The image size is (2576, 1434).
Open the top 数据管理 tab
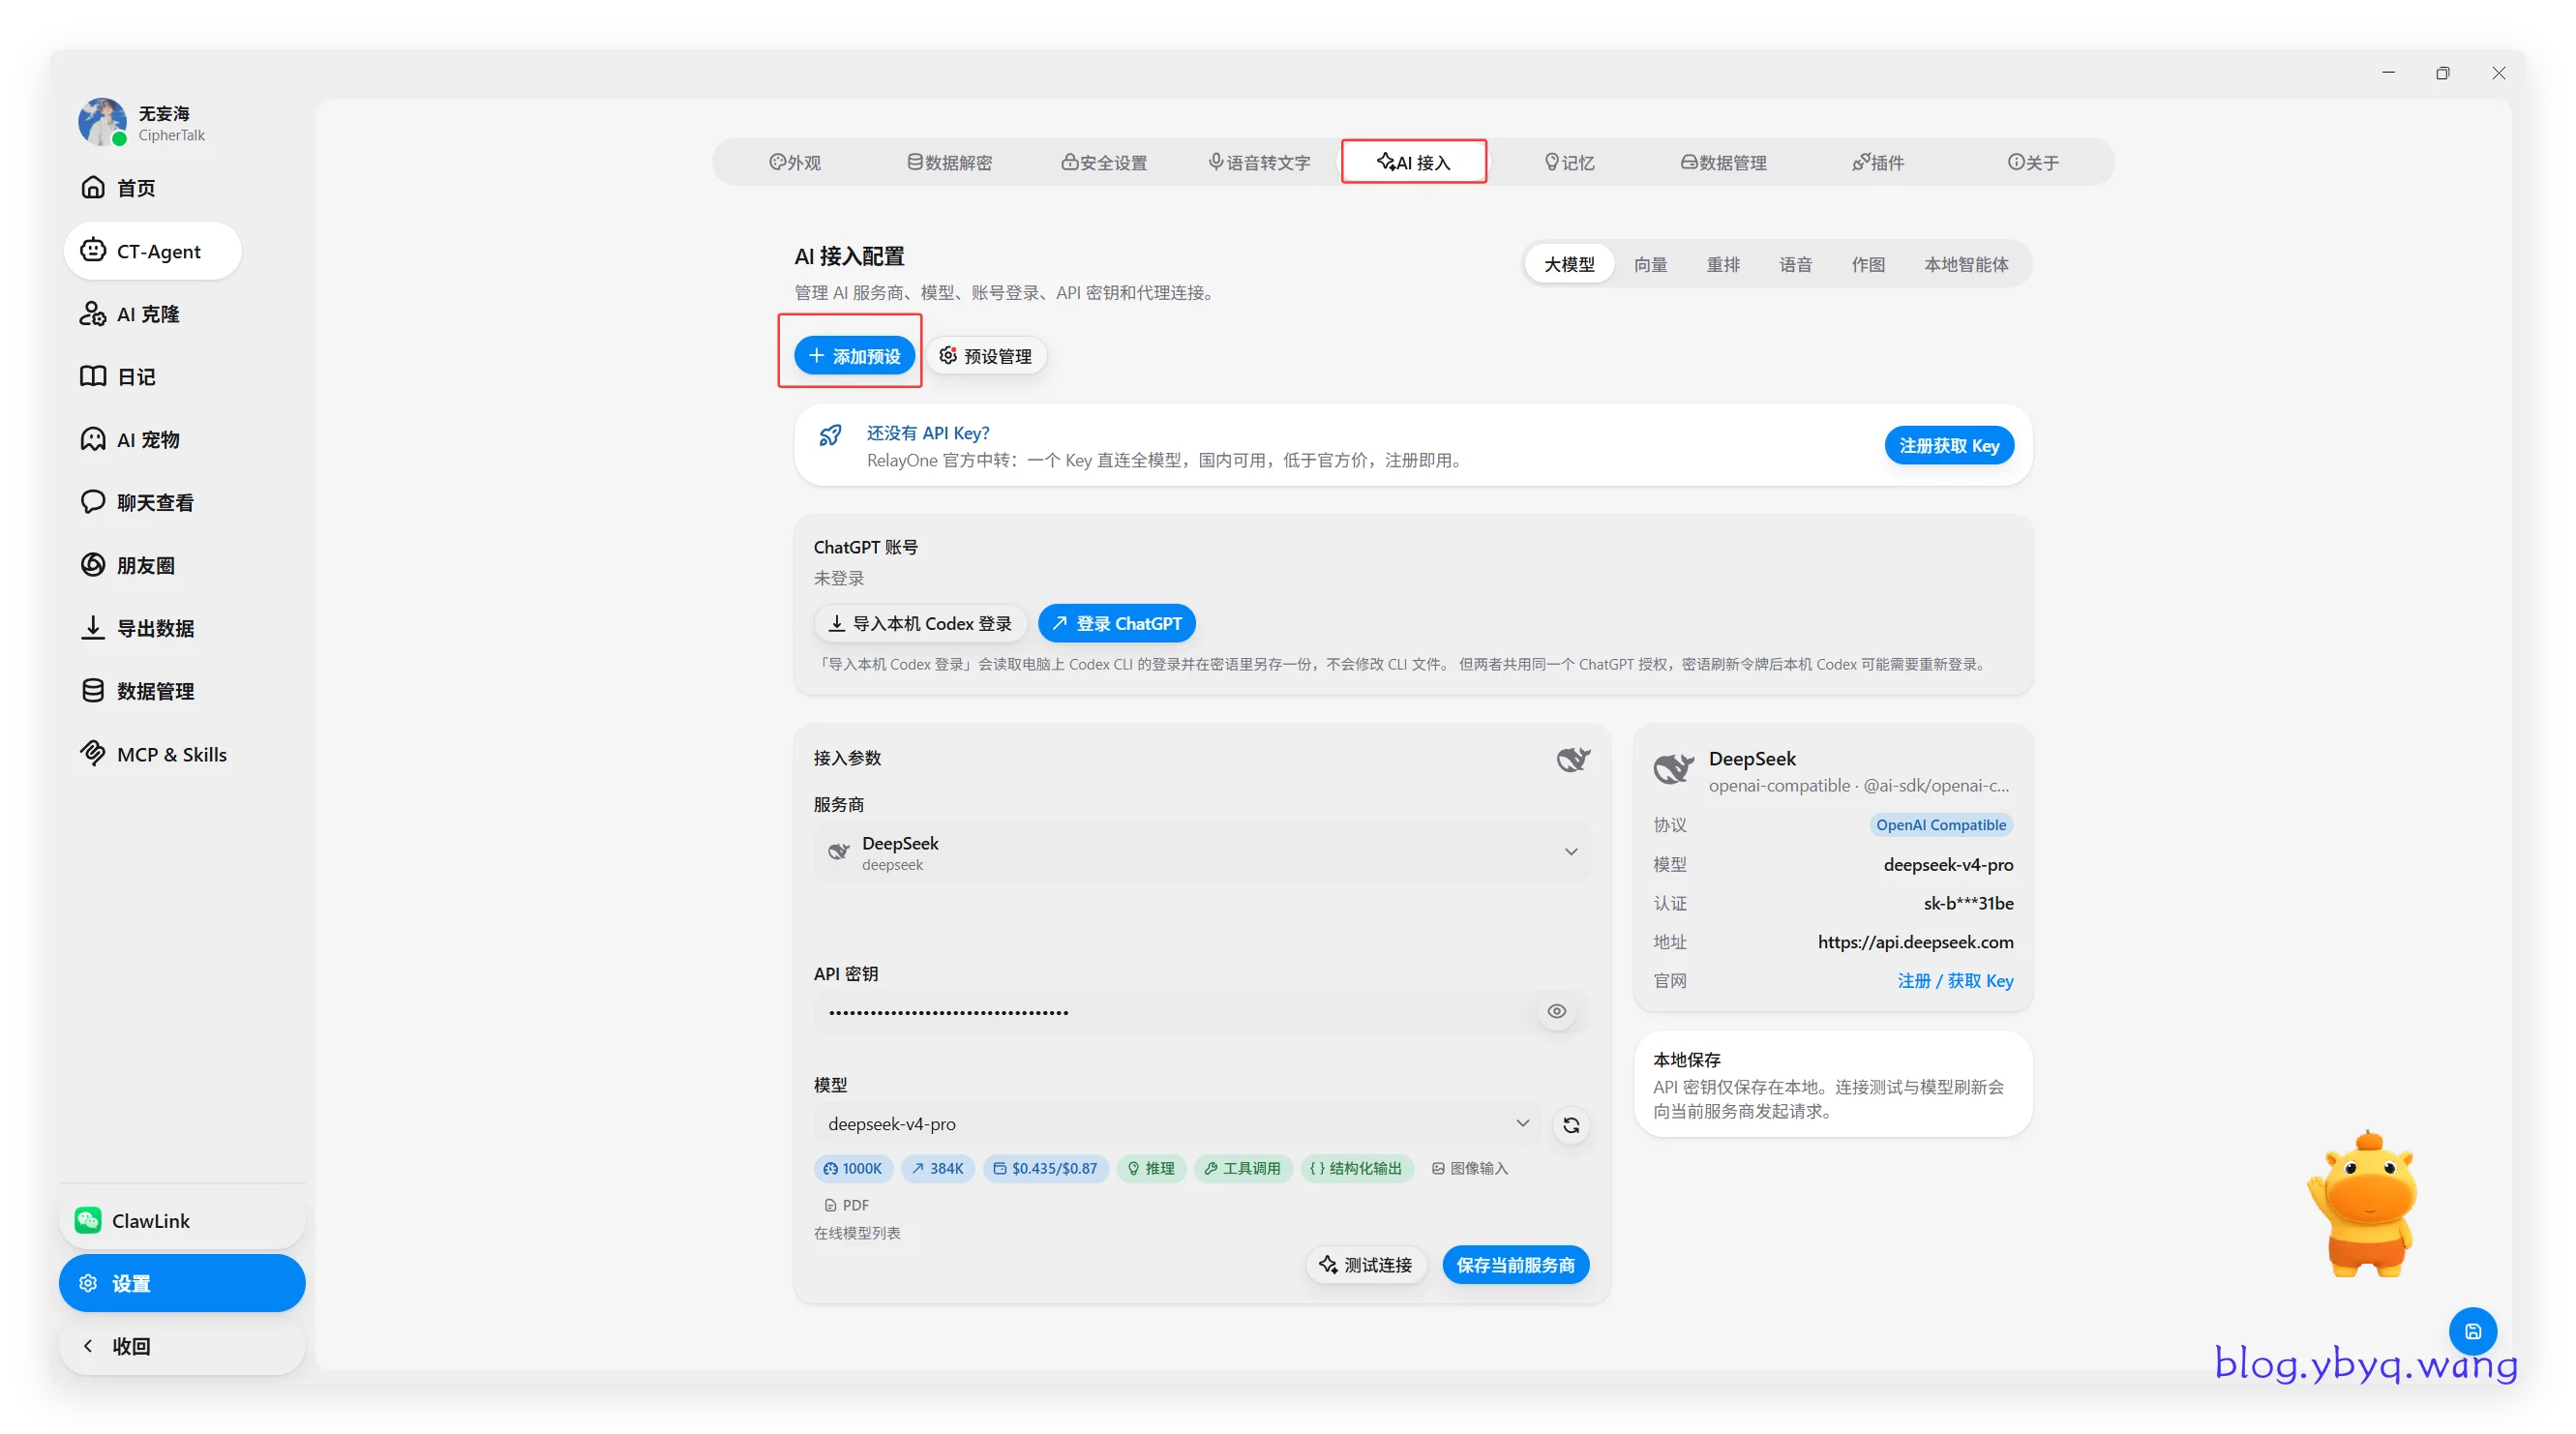coord(1724,163)
